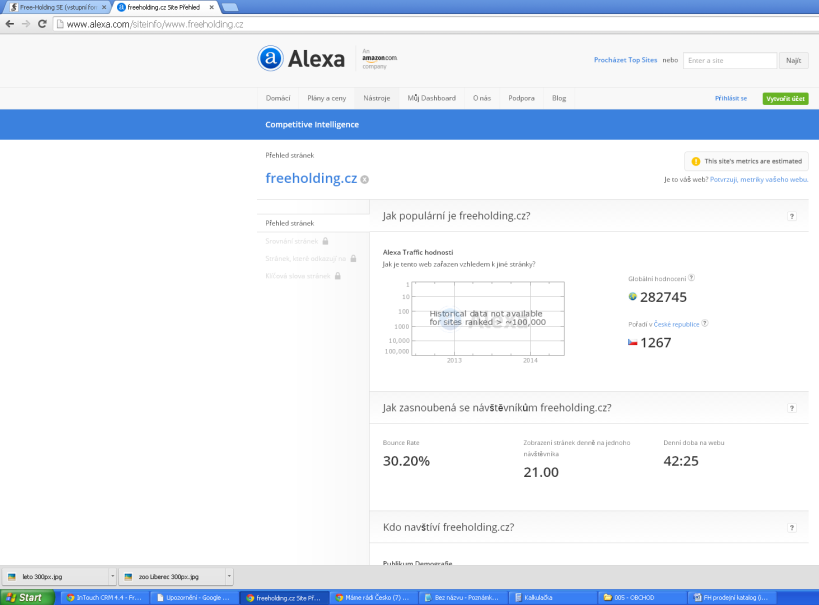Open the O nás menu item

[482, 98]
